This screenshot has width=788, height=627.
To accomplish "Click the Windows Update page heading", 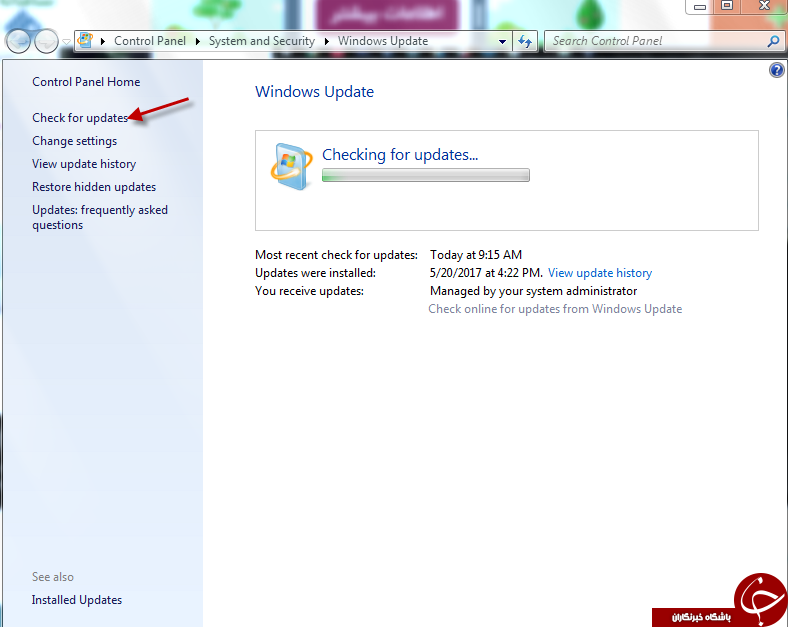I will 315,92.
